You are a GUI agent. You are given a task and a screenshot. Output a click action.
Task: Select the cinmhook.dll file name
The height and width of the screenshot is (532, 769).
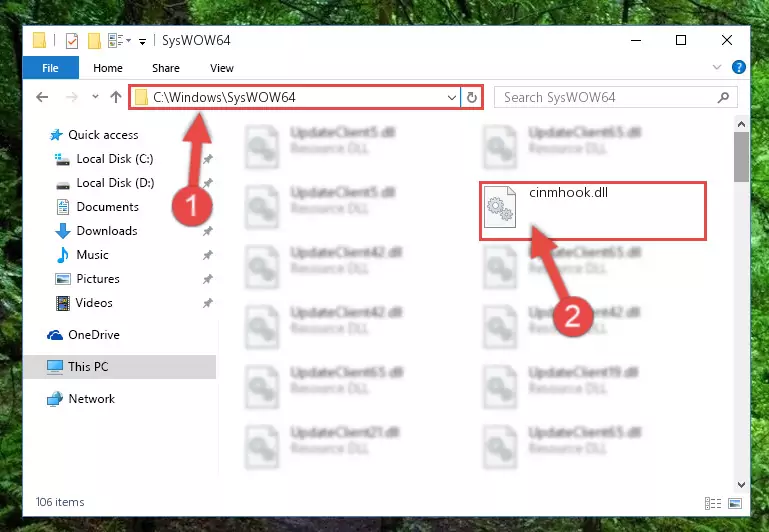(568, 193)
